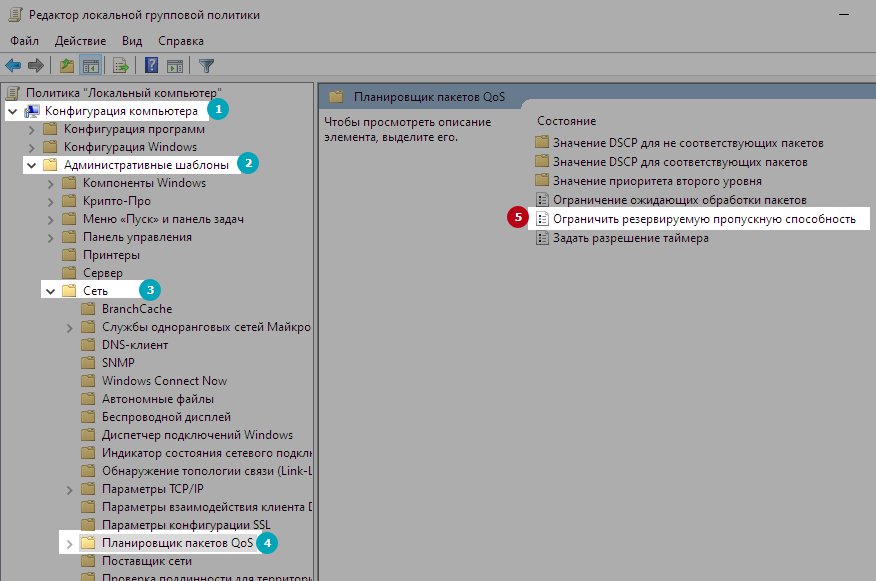876x581 pixels.
Task: Click folder icon of Значение приоритета второго уровня
Action: (542, 180)
